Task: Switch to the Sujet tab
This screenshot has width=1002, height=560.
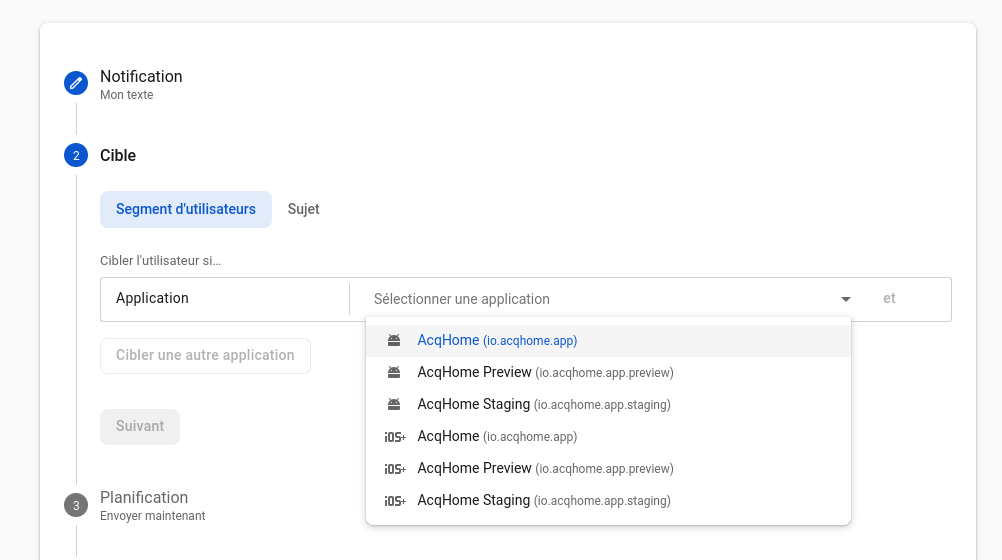Action: [304, 209]
